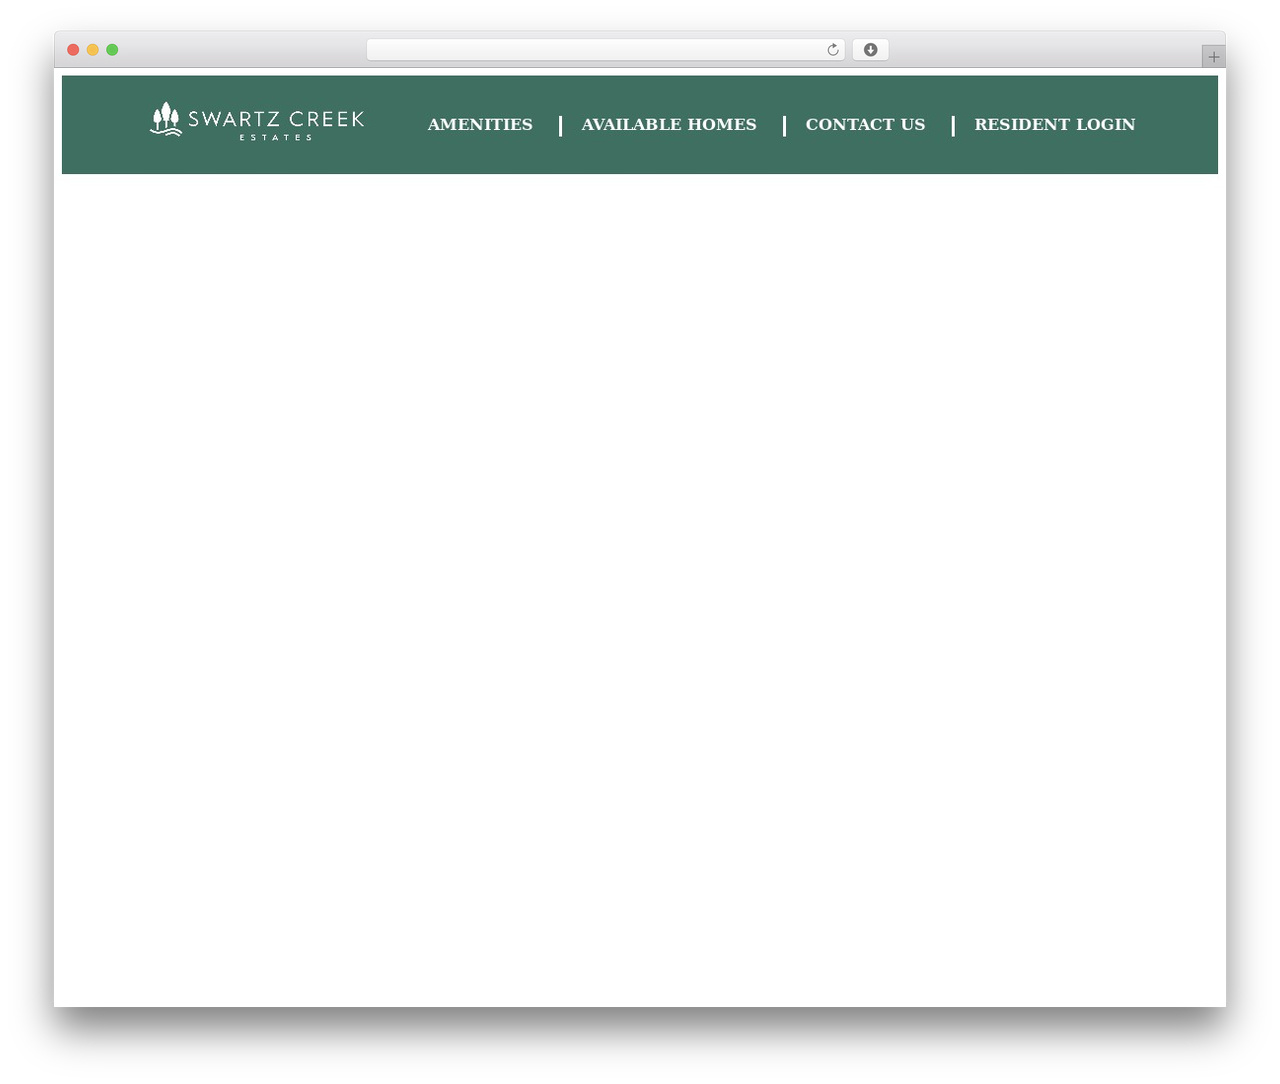Screen dimensions: 1280x1084
Task: Click the Swartz Creek Estates logo
Action: (257, 121)
